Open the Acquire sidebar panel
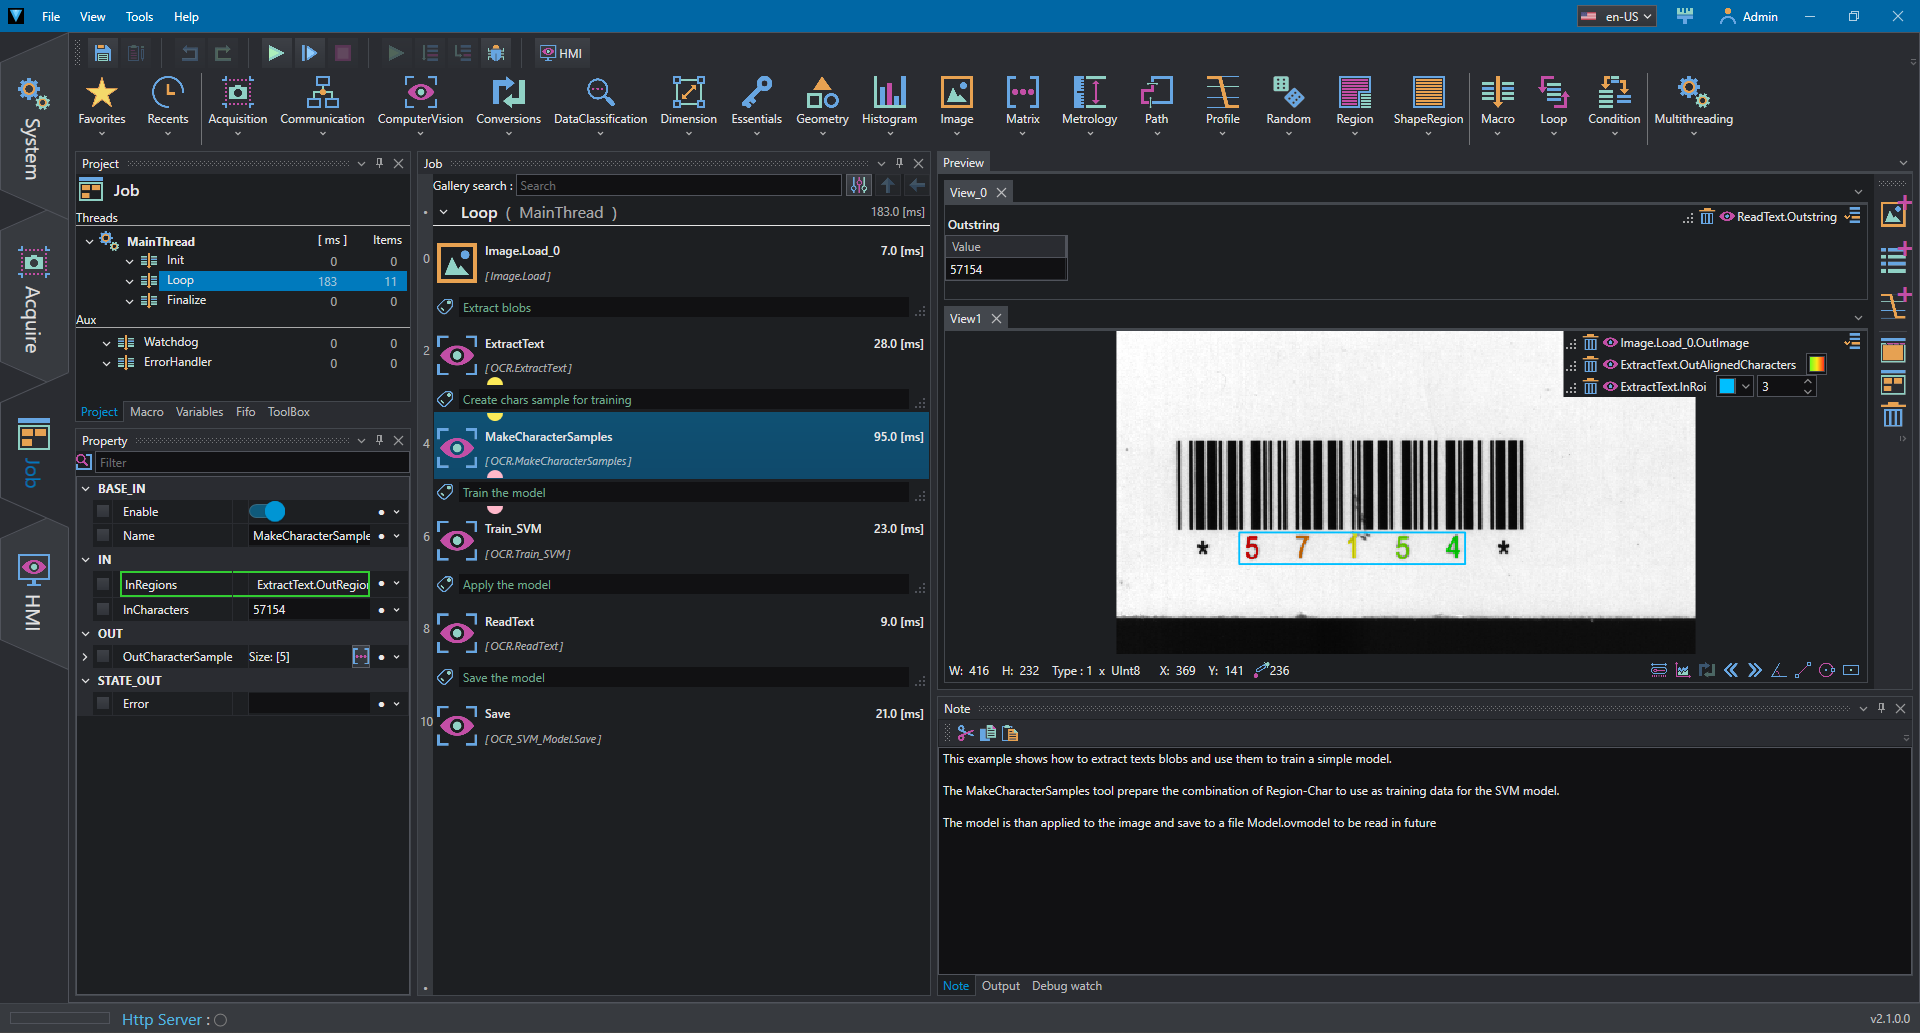 point(33,300)
